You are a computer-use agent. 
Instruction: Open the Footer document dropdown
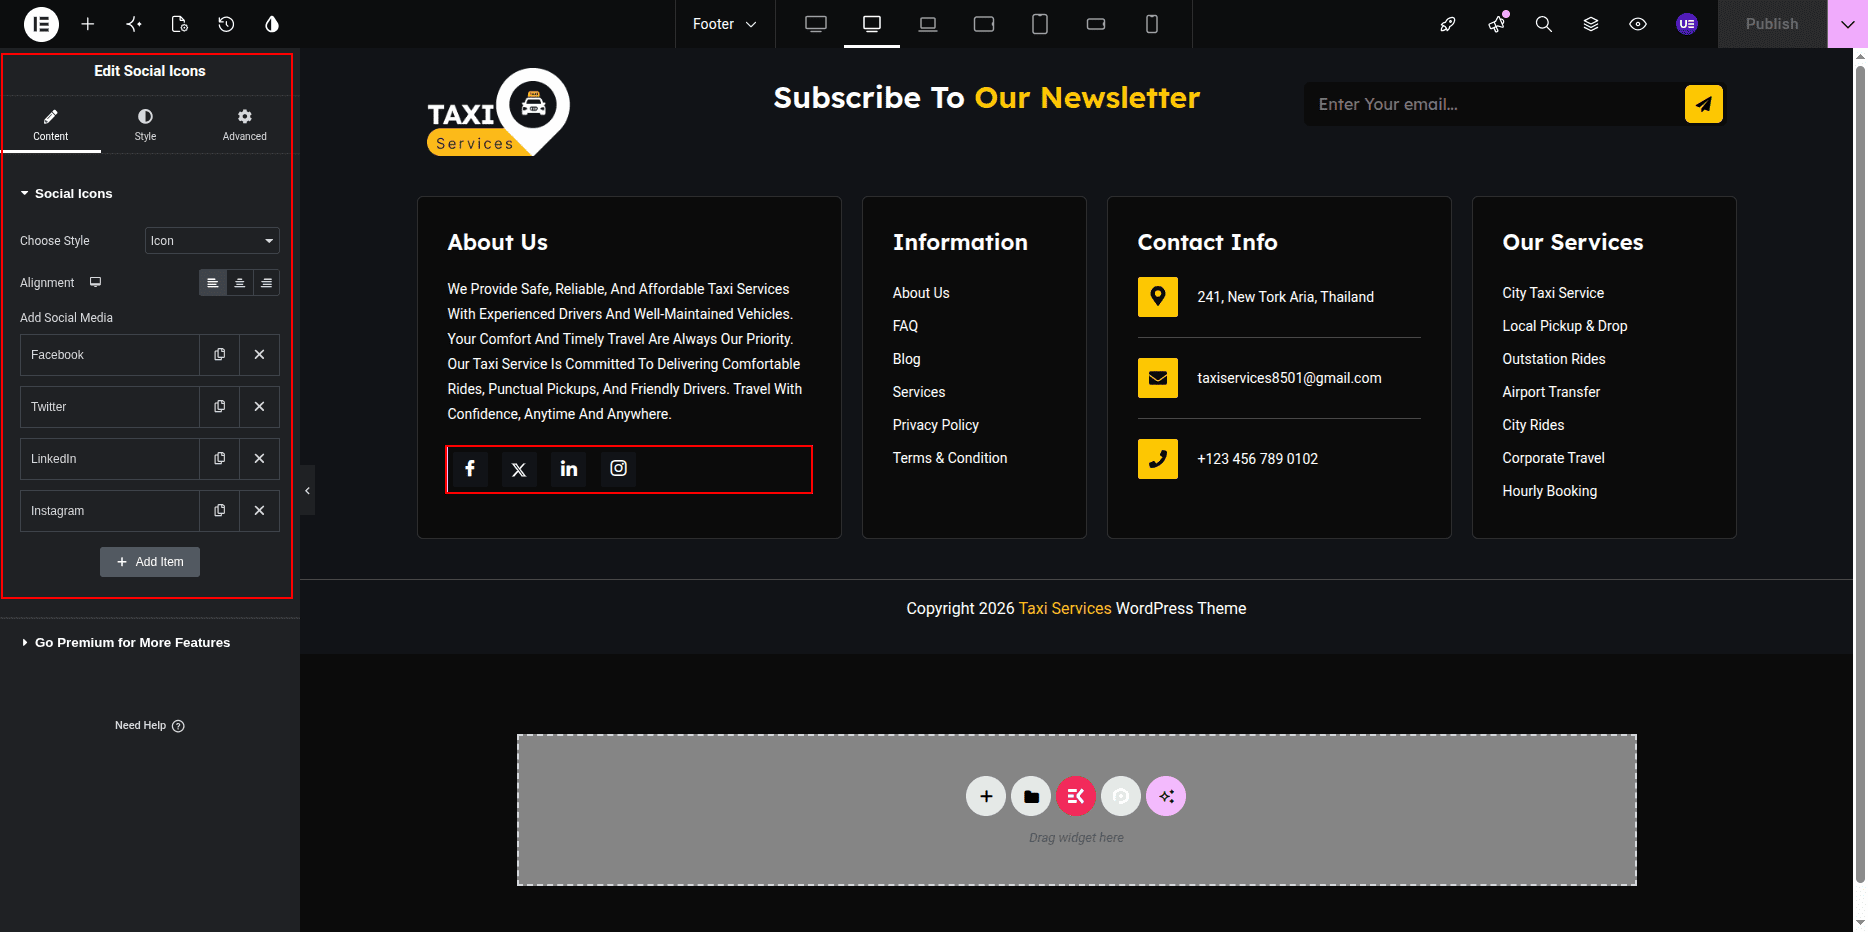click(x=724, y=24)
